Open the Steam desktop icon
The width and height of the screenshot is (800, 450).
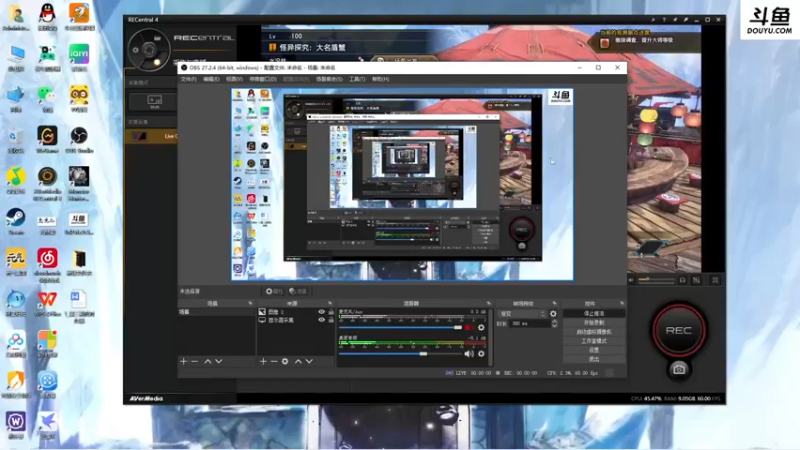tap(16, 221)
